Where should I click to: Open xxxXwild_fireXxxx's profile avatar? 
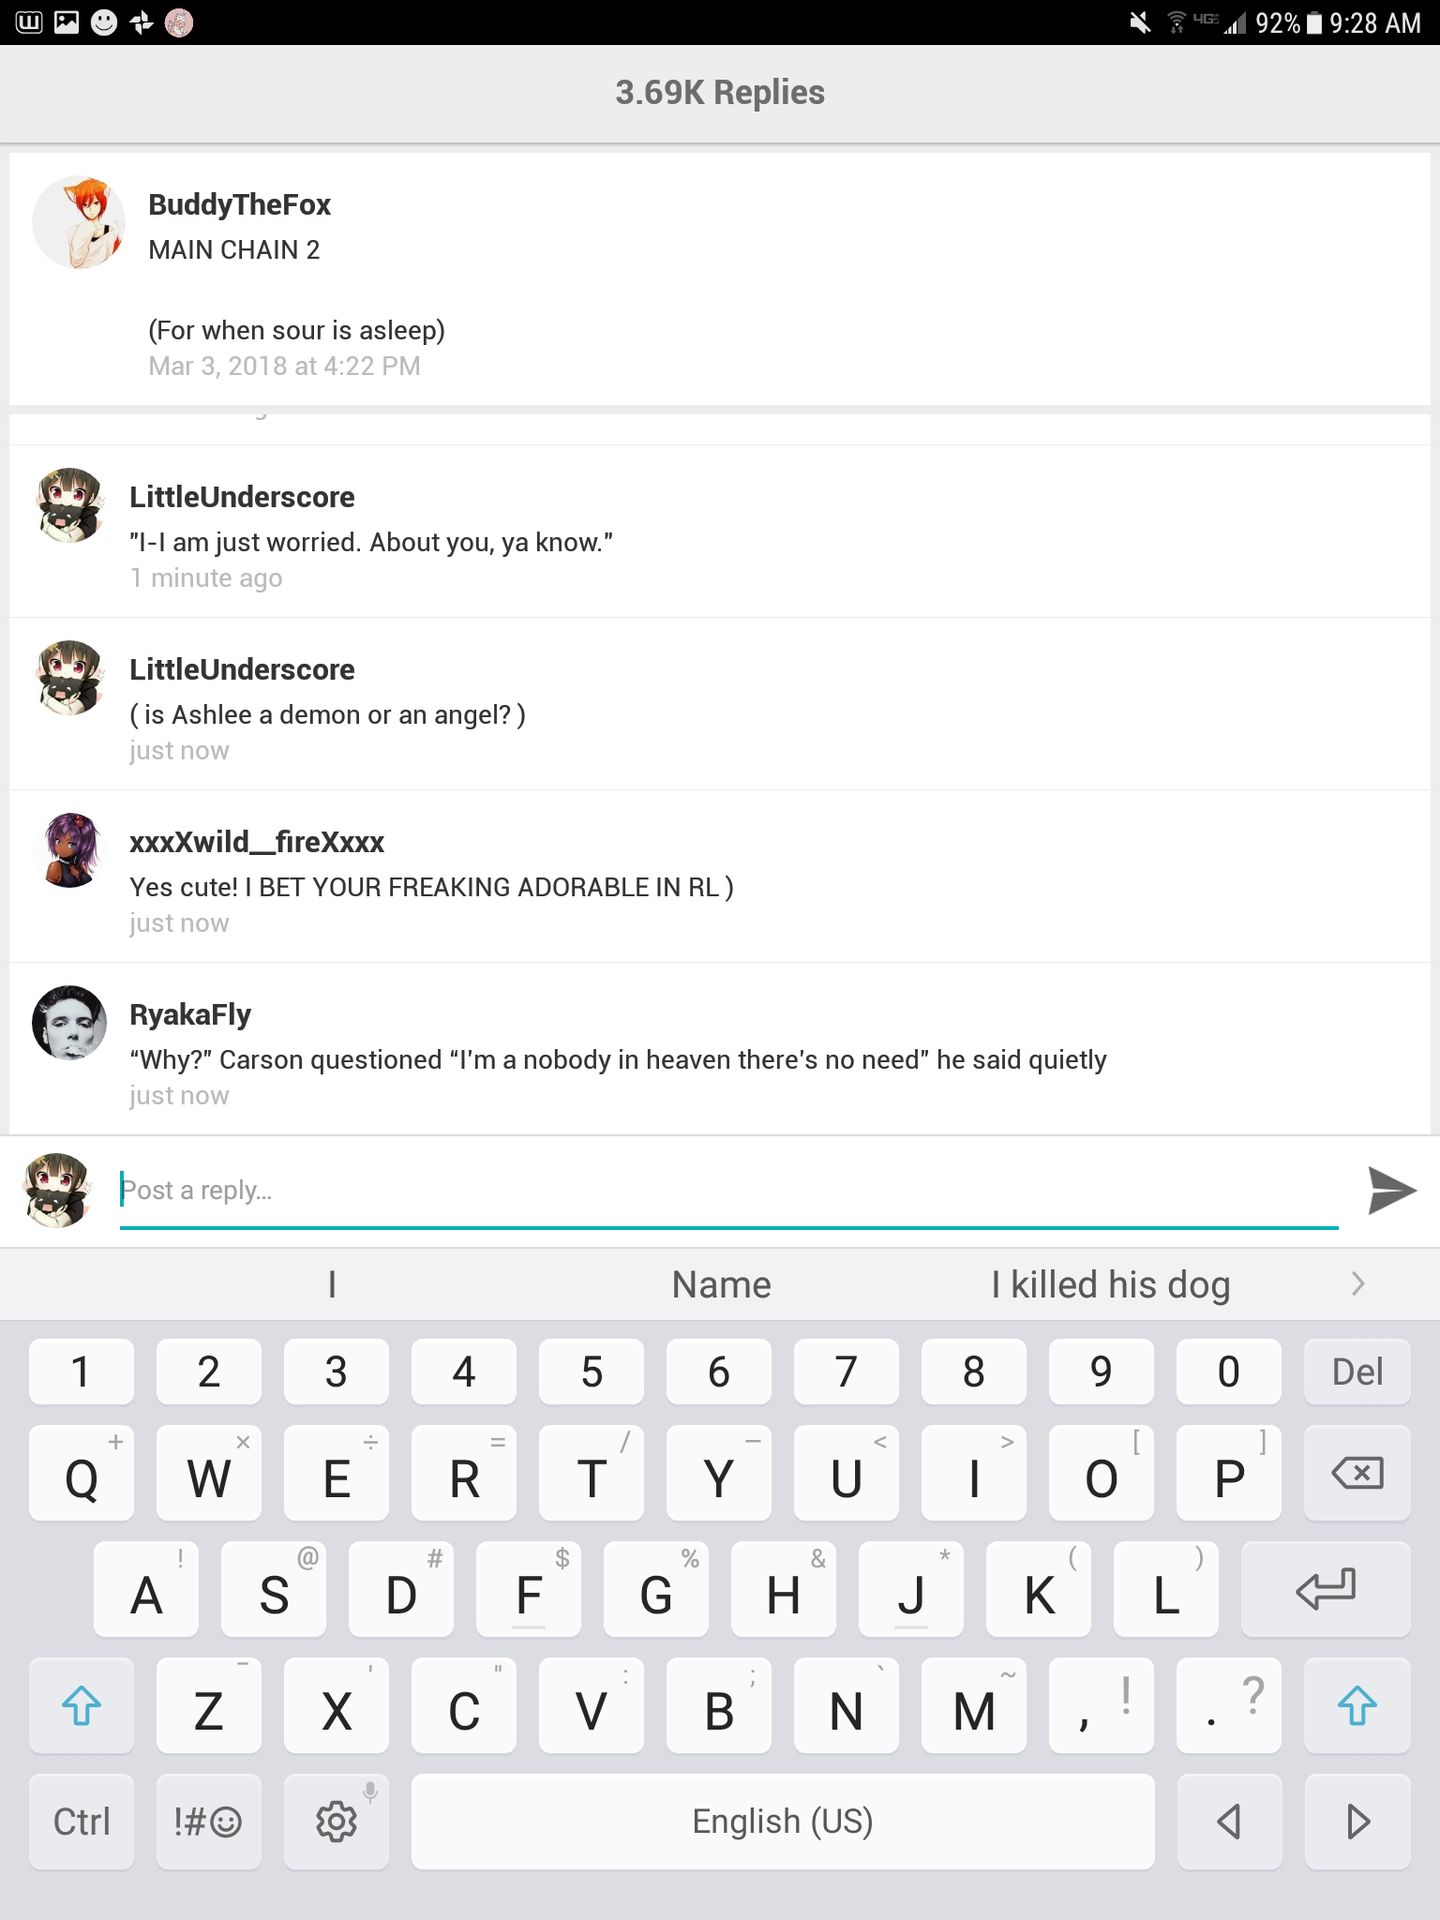coord(69,850)
